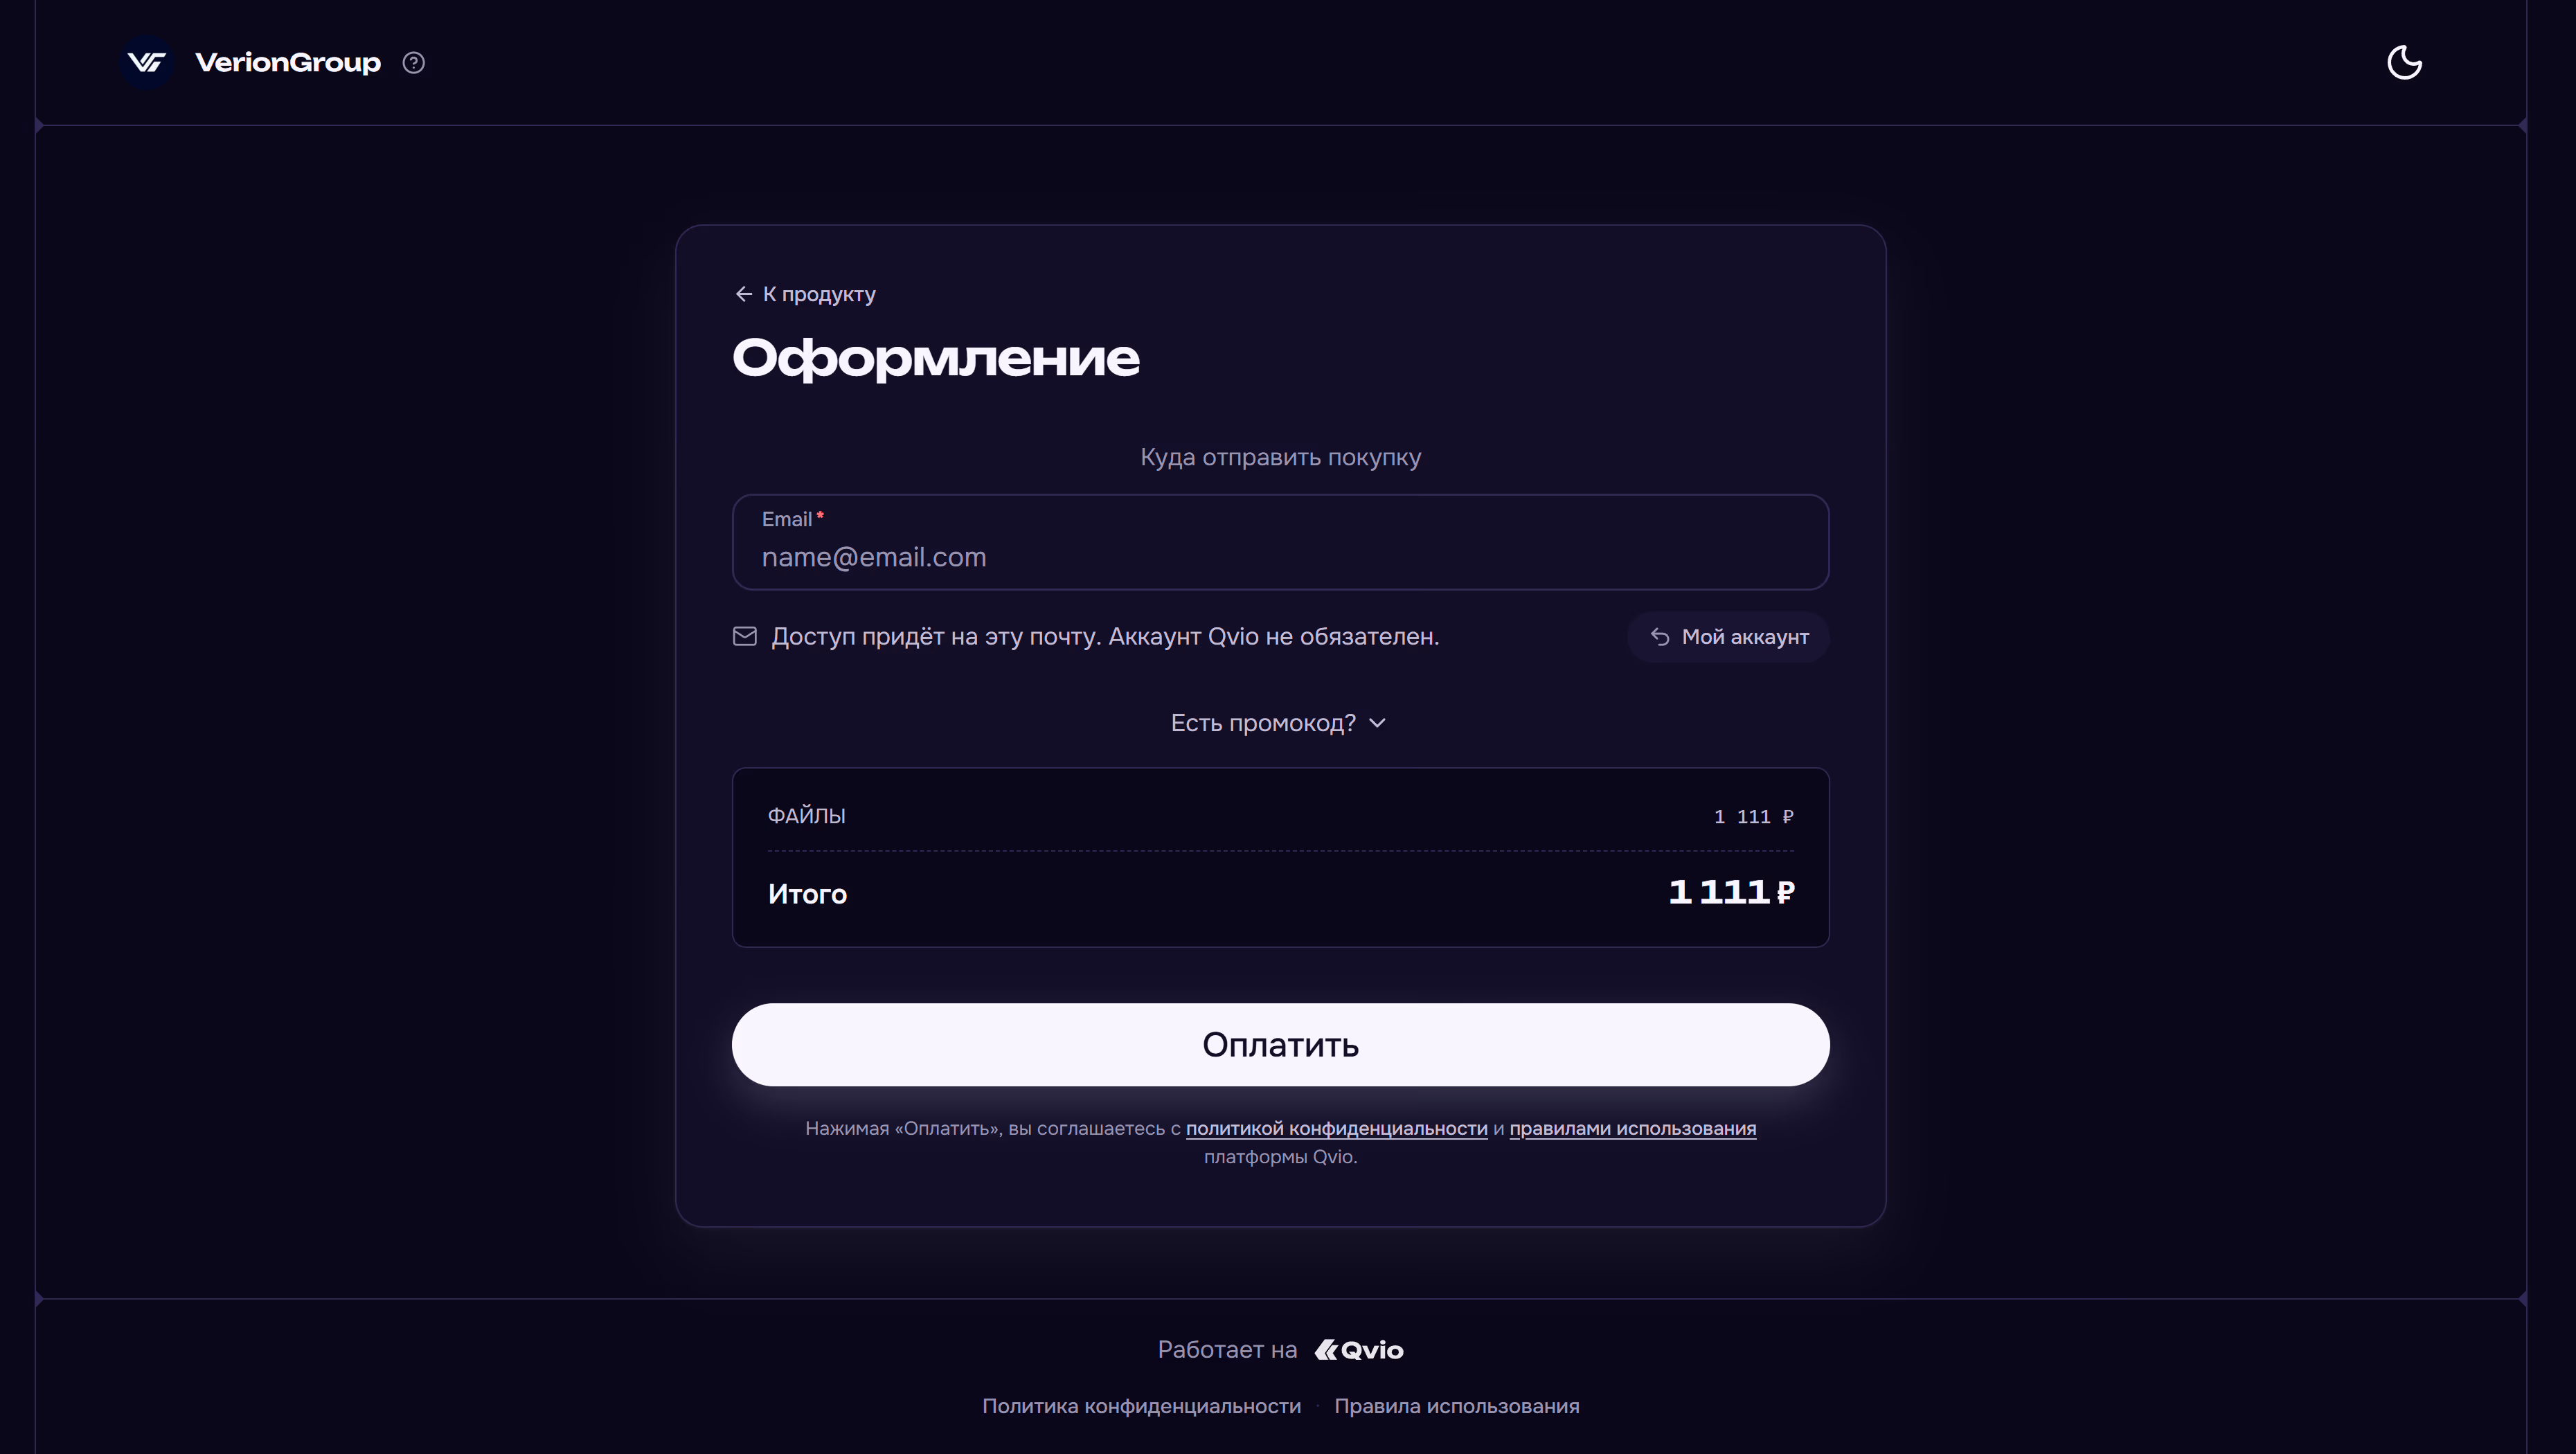2576x1454 pixels.
Task: Open the help question-mark icon beside VerionGroup
Action: pos(413,63)
